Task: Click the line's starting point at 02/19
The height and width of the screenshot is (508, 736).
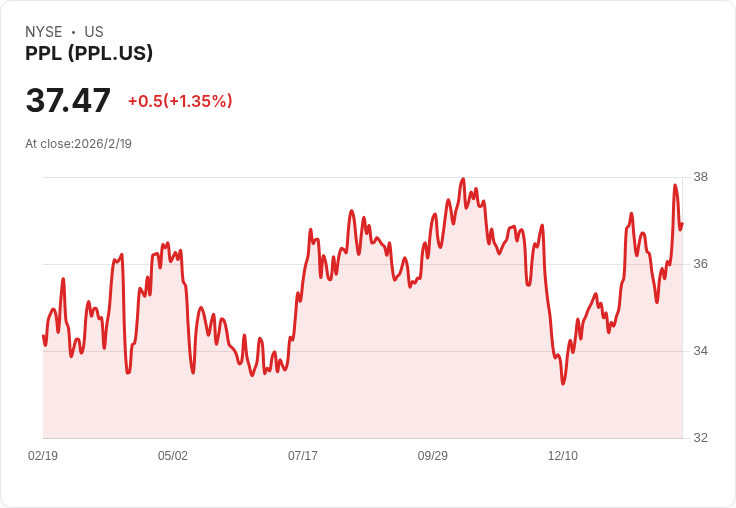Action: 44,336
